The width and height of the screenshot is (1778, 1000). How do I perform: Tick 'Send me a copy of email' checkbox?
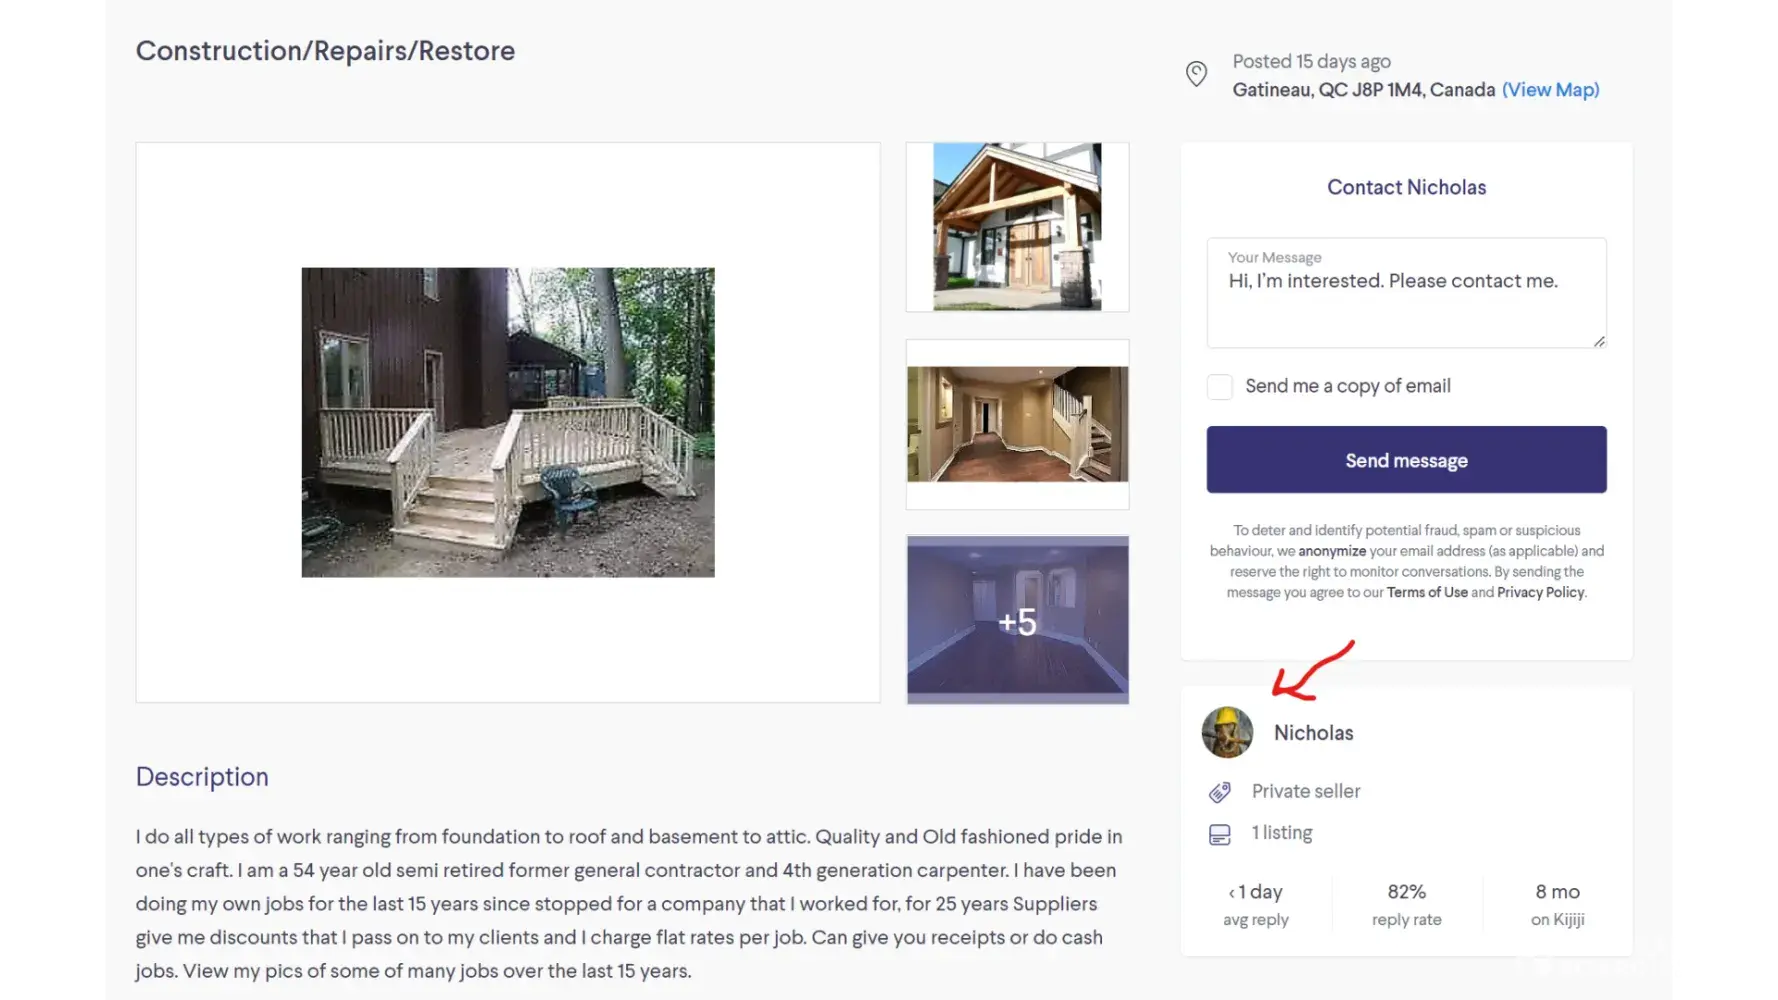pos(1220,387)
